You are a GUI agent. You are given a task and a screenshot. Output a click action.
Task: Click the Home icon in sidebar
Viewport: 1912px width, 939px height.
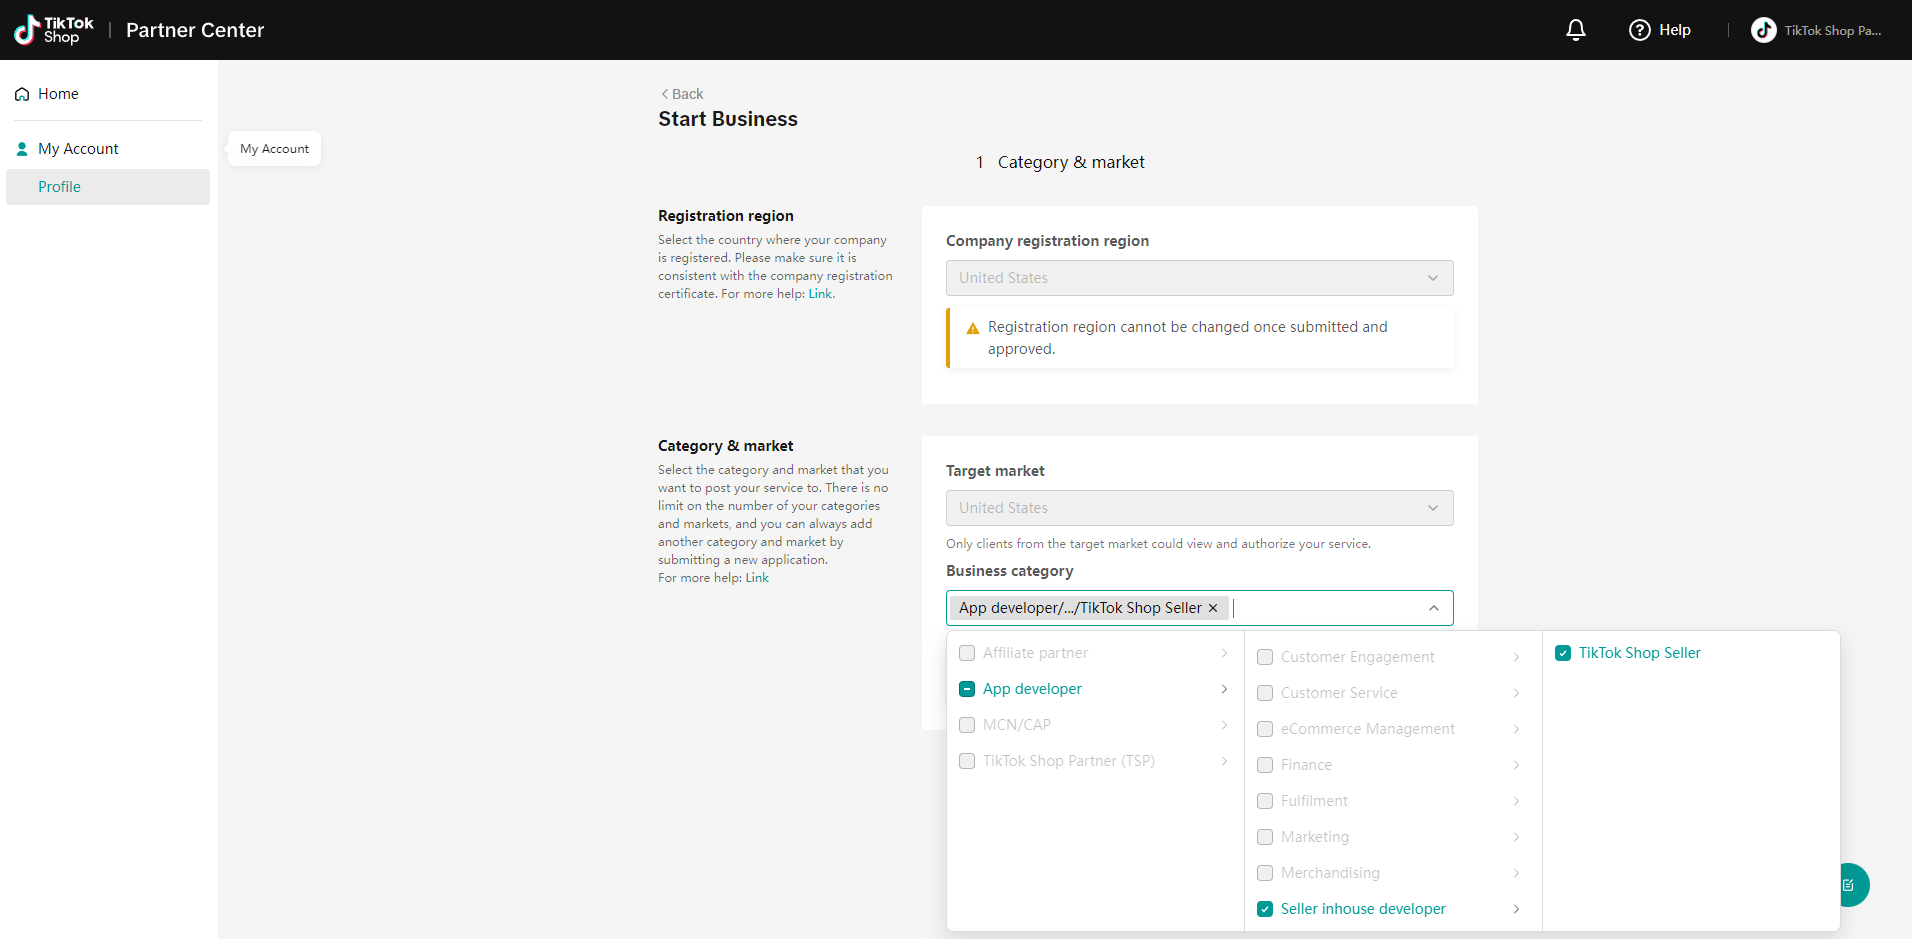22,94
